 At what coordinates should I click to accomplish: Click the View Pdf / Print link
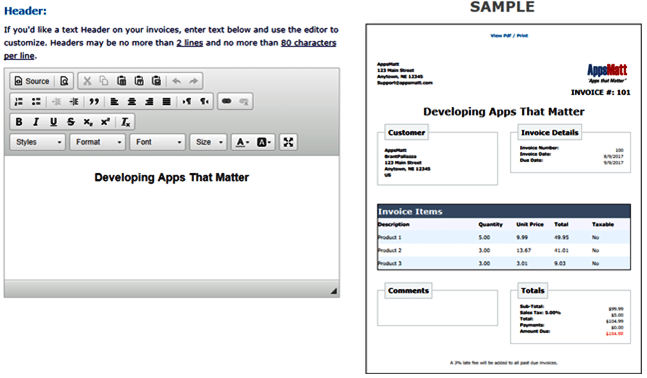click(x=509, y=35)
